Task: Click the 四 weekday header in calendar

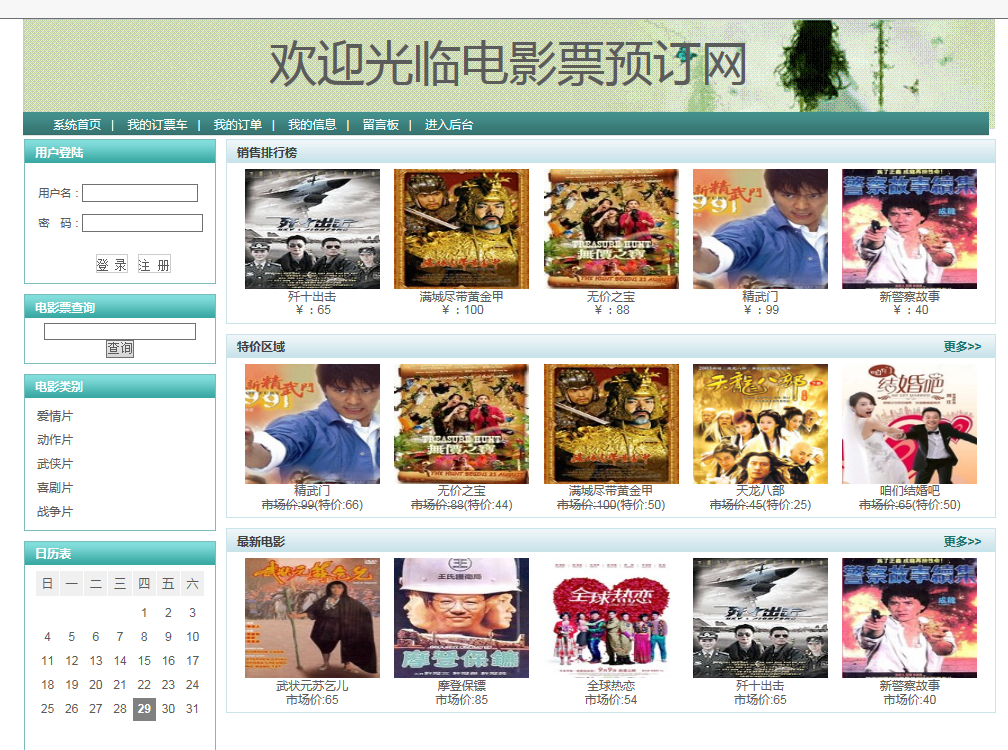Action: (144, 584)
